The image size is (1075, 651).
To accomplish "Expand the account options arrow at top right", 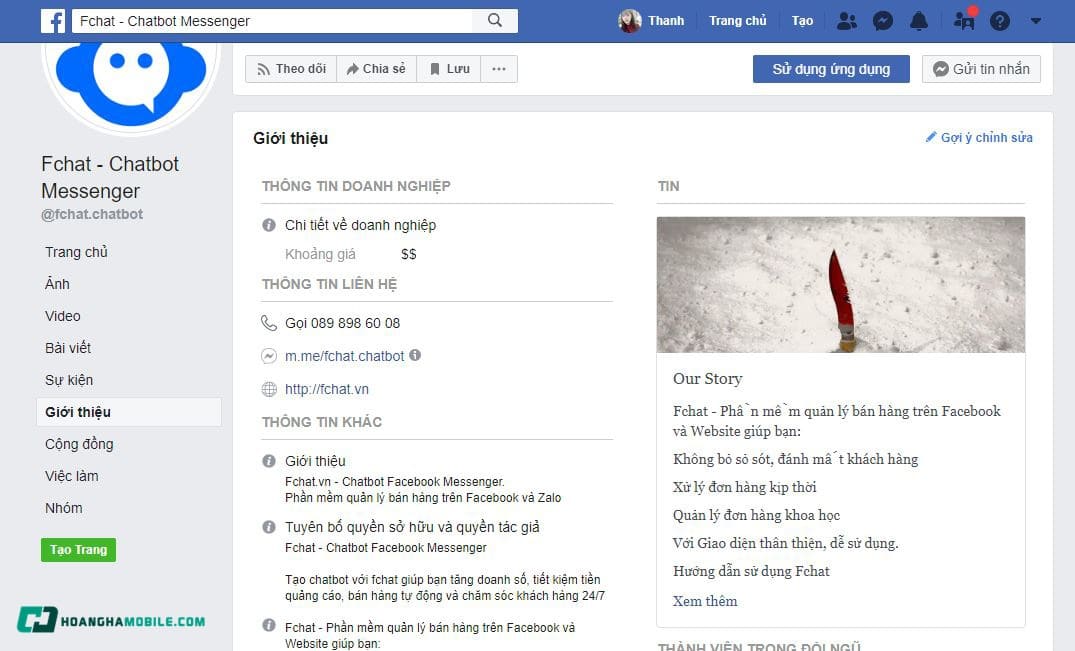I will [x=1034, y=20].
